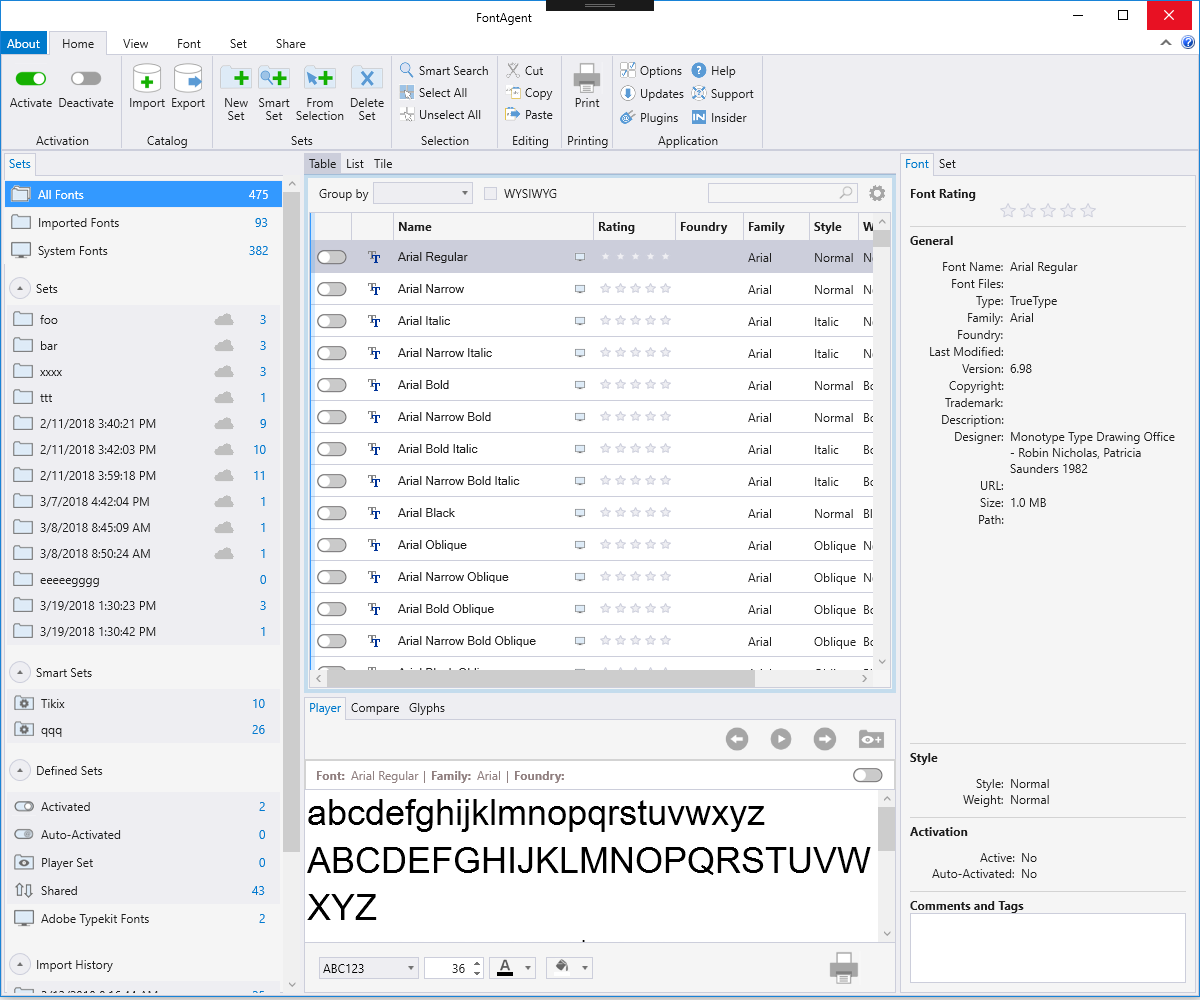Click the green Activate icon

[31, 78]
